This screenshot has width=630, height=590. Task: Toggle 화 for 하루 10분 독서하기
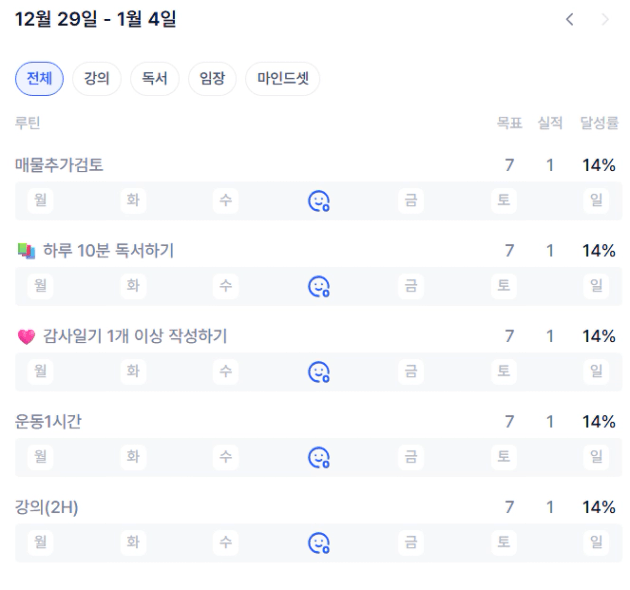coord(133,286)
